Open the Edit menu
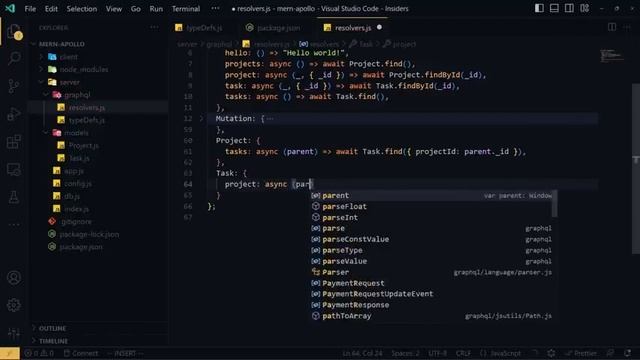The image size is (640, 360). pyautogui.click(x=51, y=9)
